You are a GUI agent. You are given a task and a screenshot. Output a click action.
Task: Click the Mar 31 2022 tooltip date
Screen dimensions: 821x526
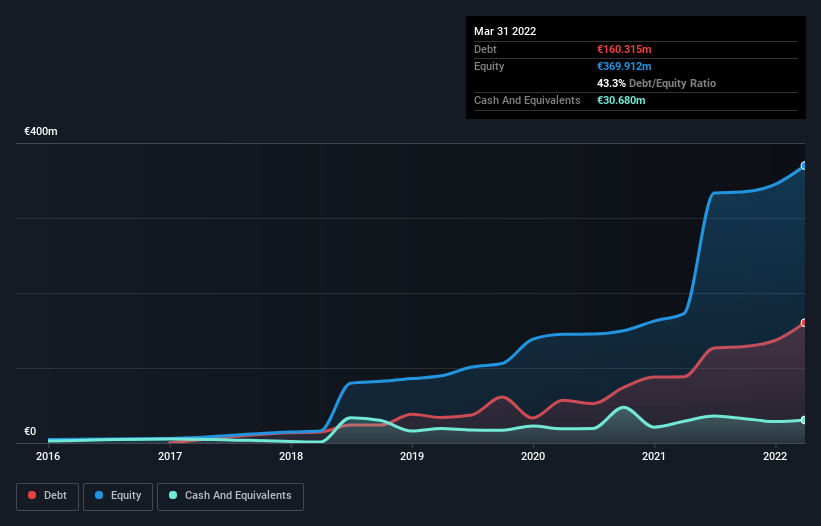505,31
